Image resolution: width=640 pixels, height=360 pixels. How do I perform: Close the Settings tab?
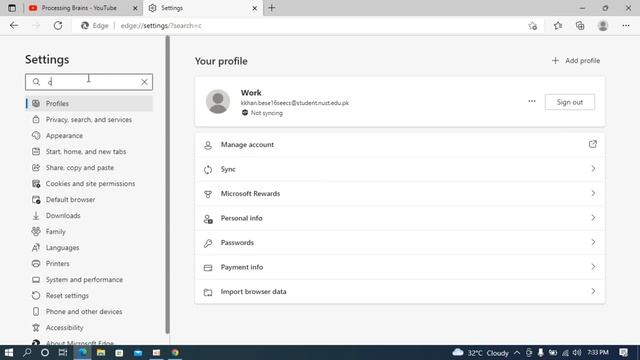(x=255, y=8)
